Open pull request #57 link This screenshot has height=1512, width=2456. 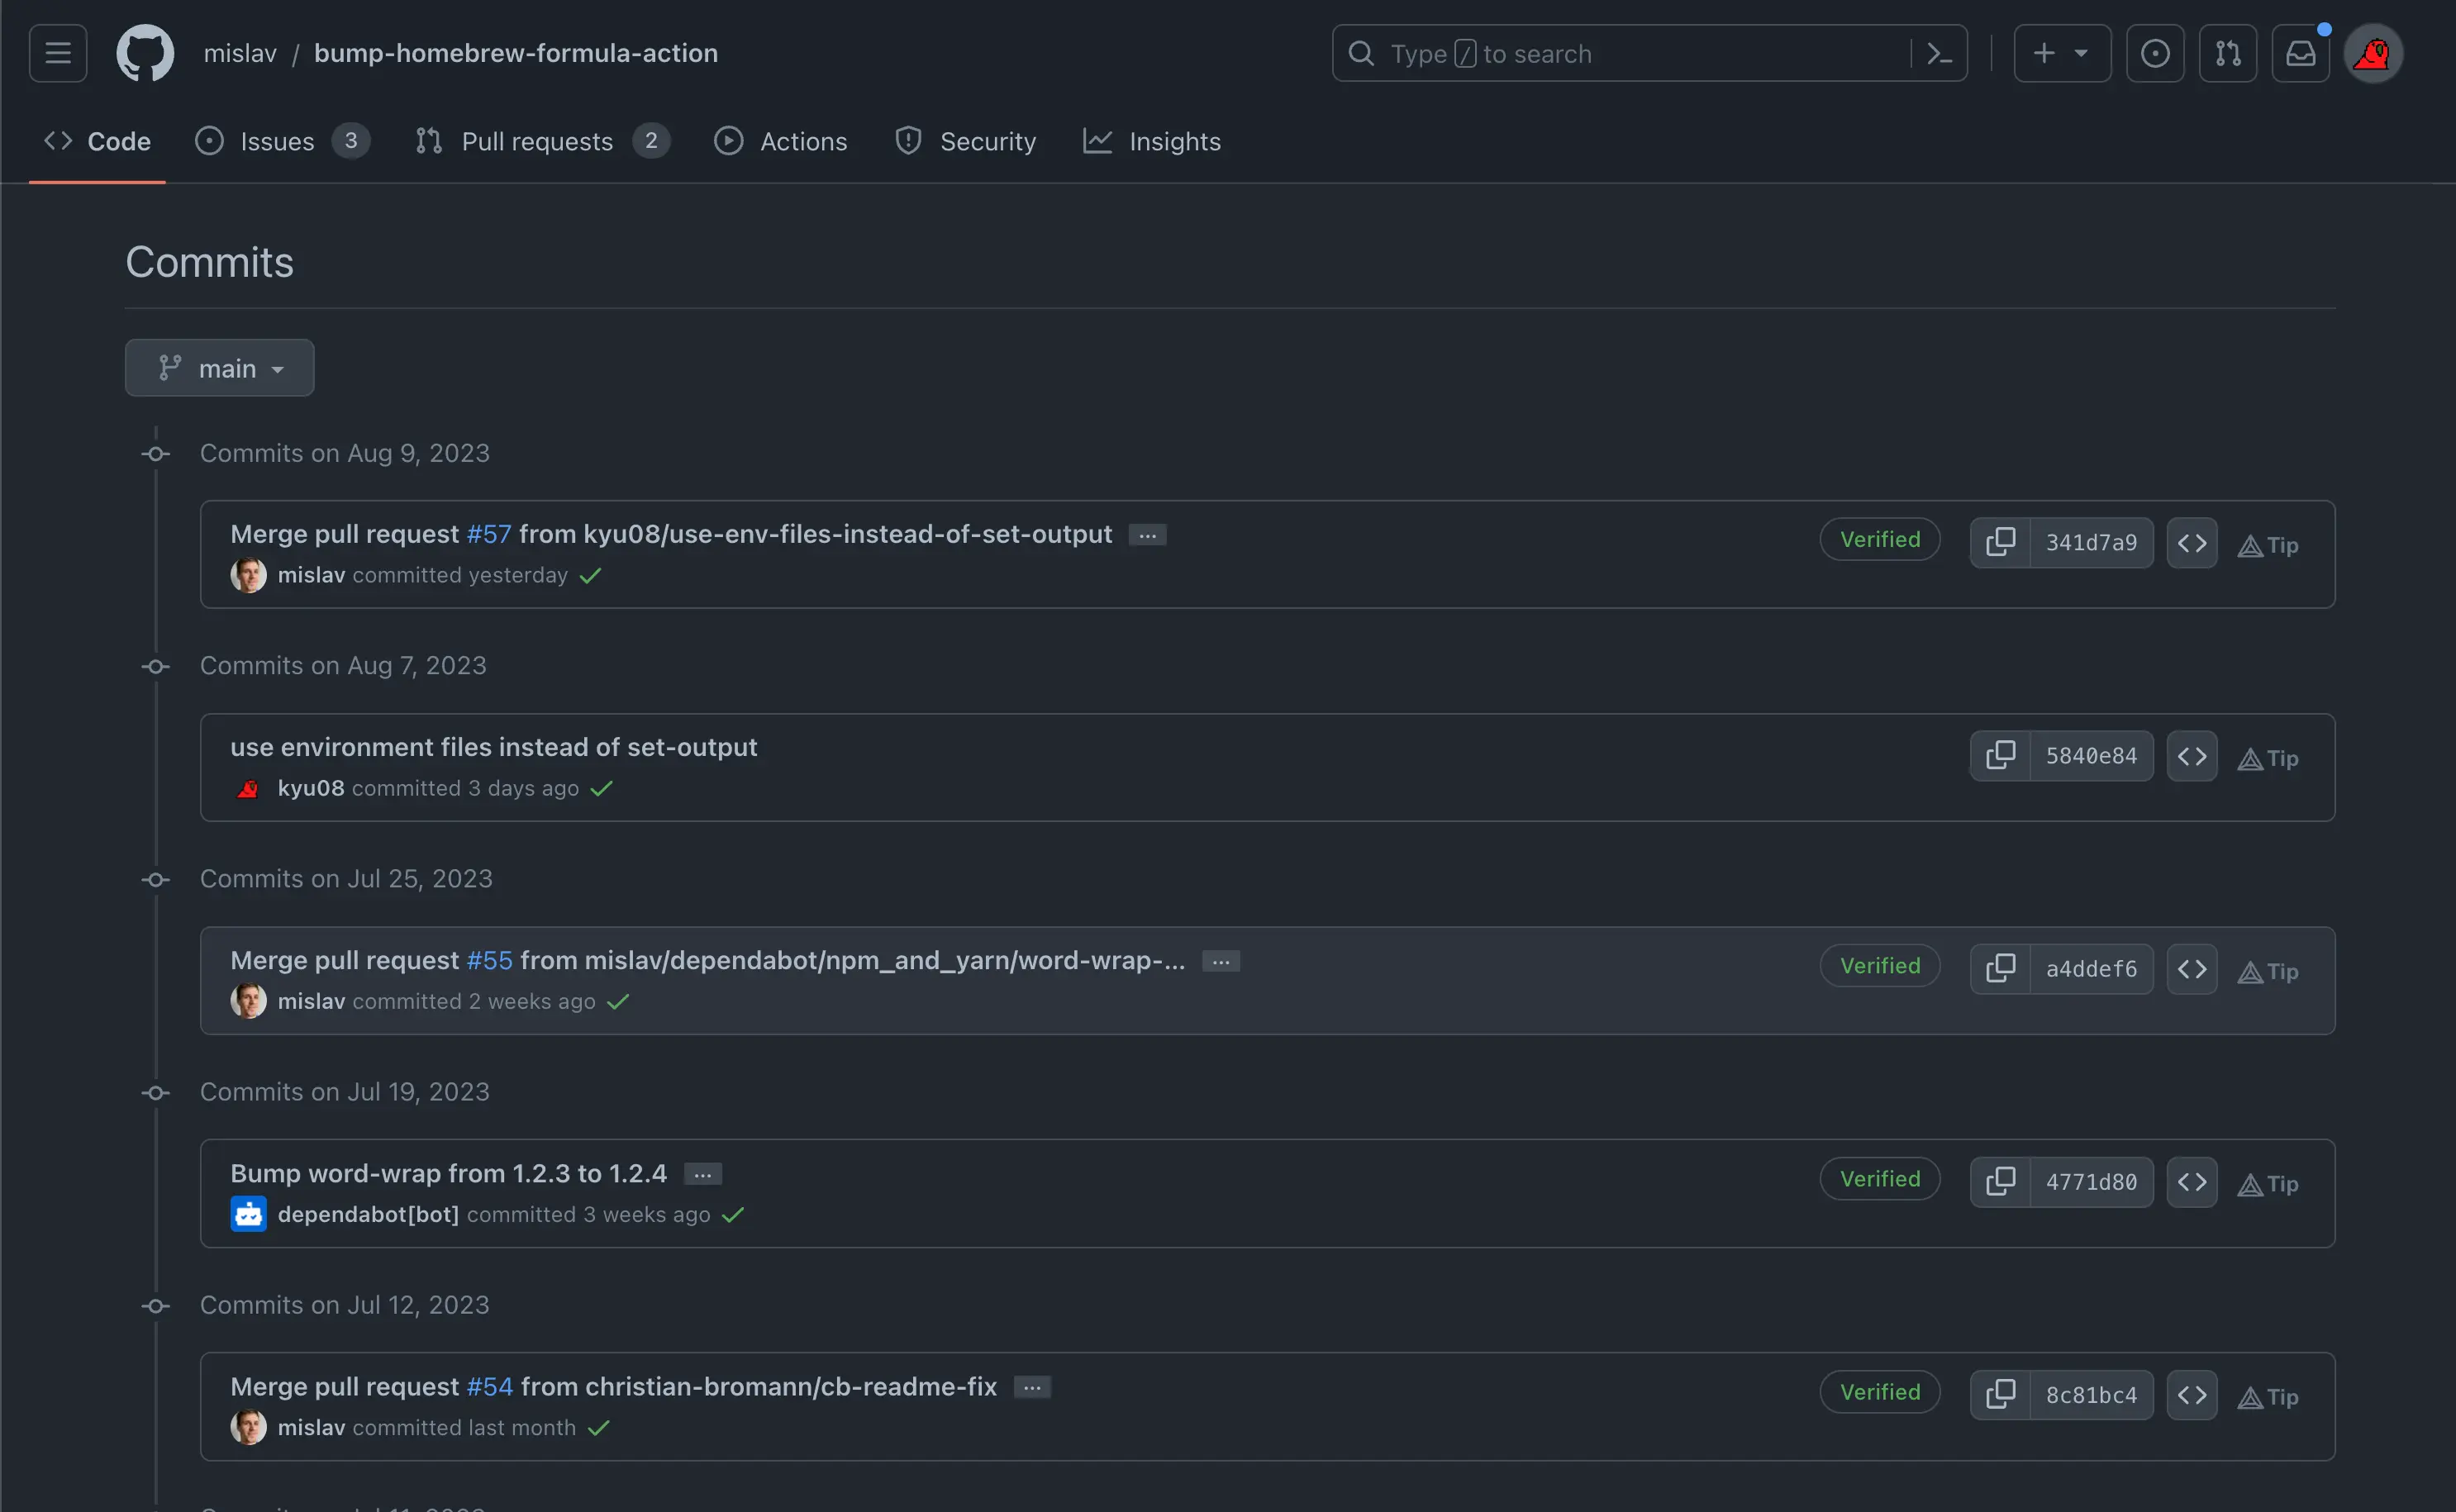tap(488, 533)
